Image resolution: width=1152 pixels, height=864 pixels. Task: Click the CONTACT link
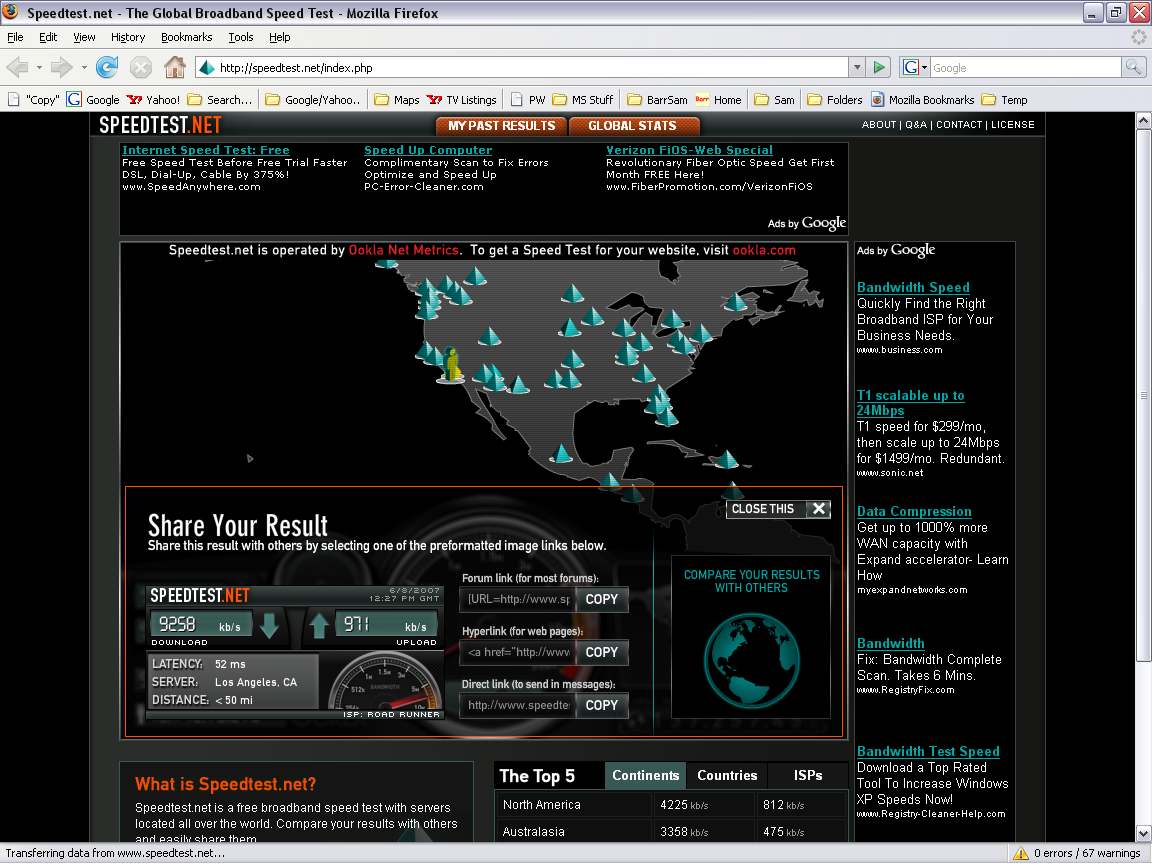(x=959, y=125)
